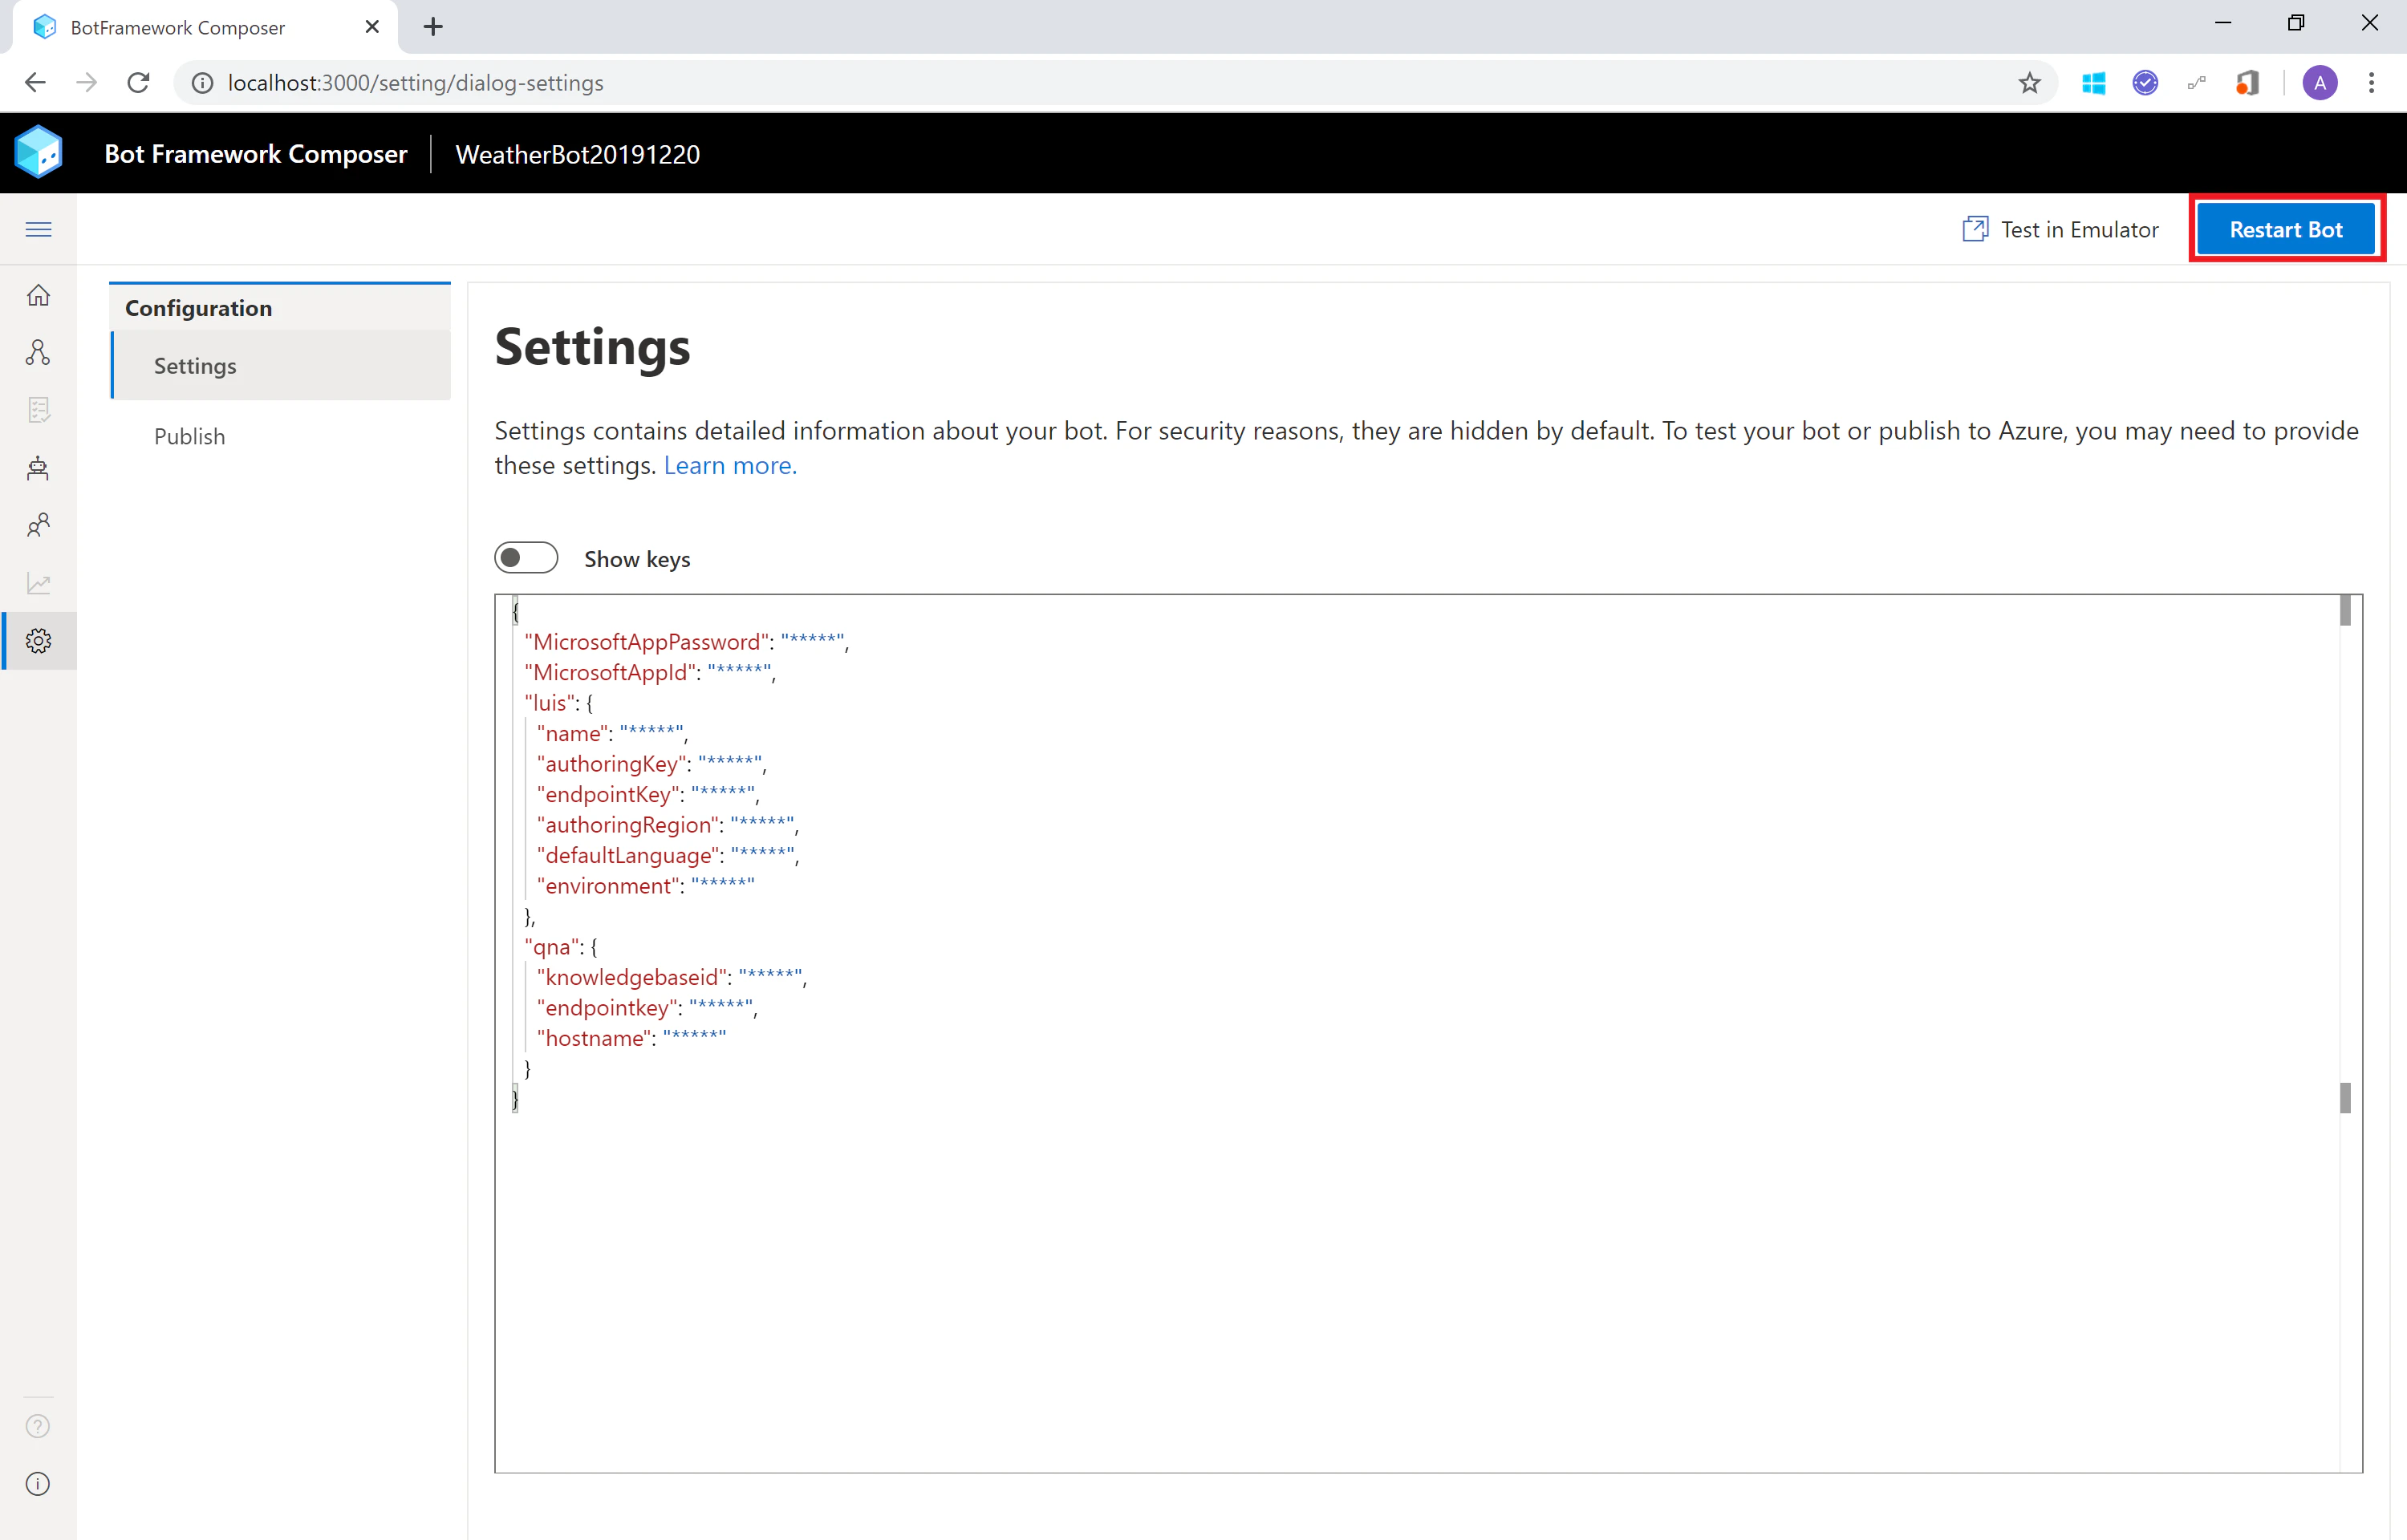Click the WeatherBot20191220 project name

tap(577, 154)
